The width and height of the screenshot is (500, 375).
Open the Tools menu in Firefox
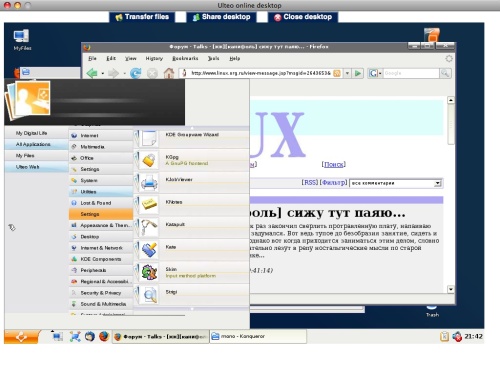tap(213, 58)
